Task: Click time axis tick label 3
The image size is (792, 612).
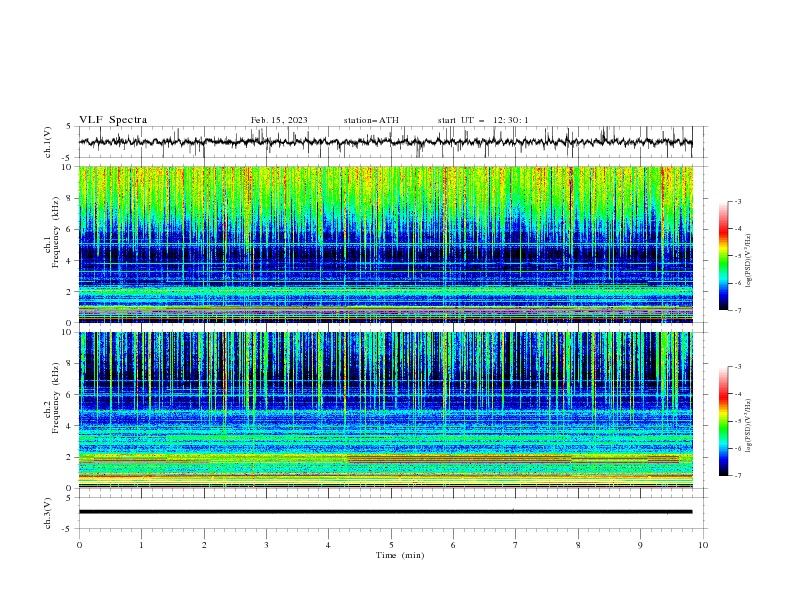Action: coord(266,545)
